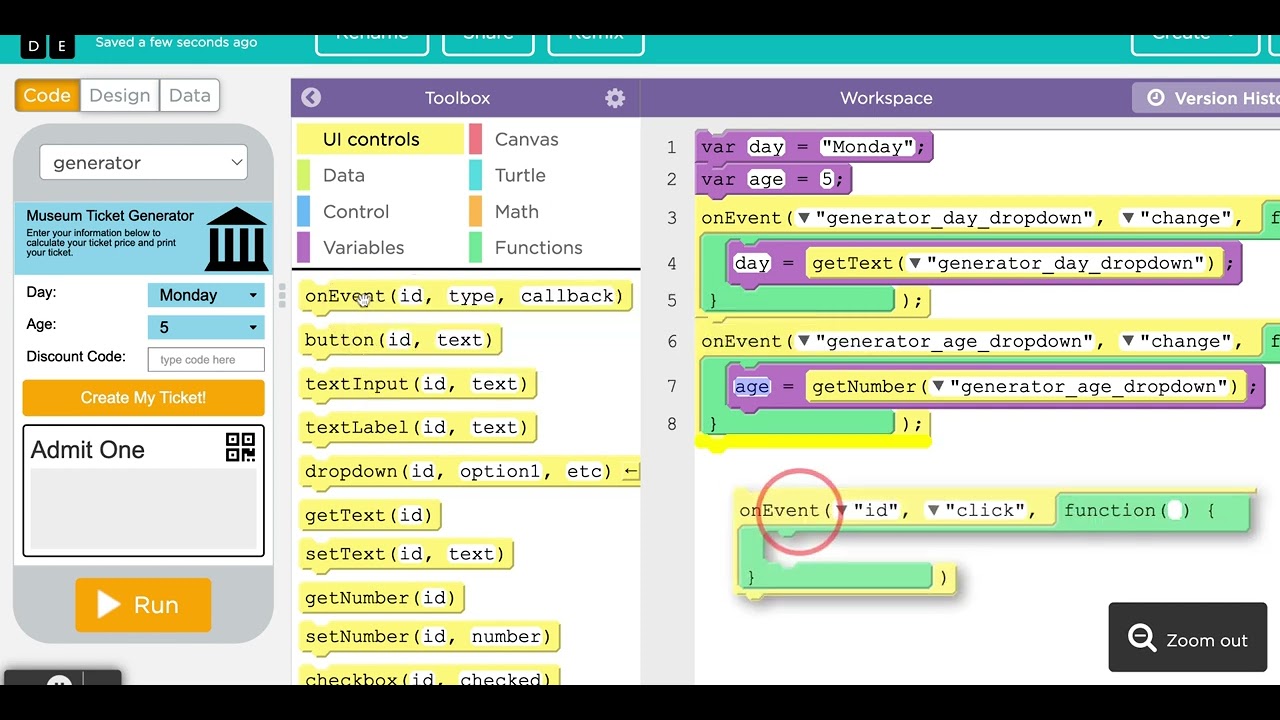Click the Zoom out magnifier button
Screen dimensions: 1280x720
click(x=1188, y=640)
